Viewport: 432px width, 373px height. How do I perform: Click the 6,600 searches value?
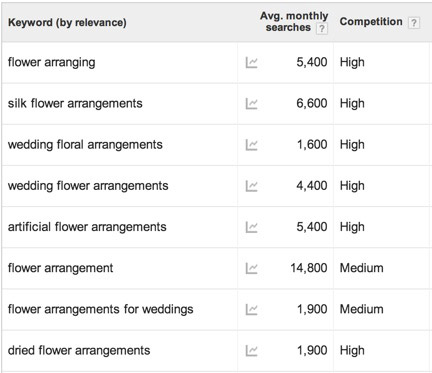(312, 103)
